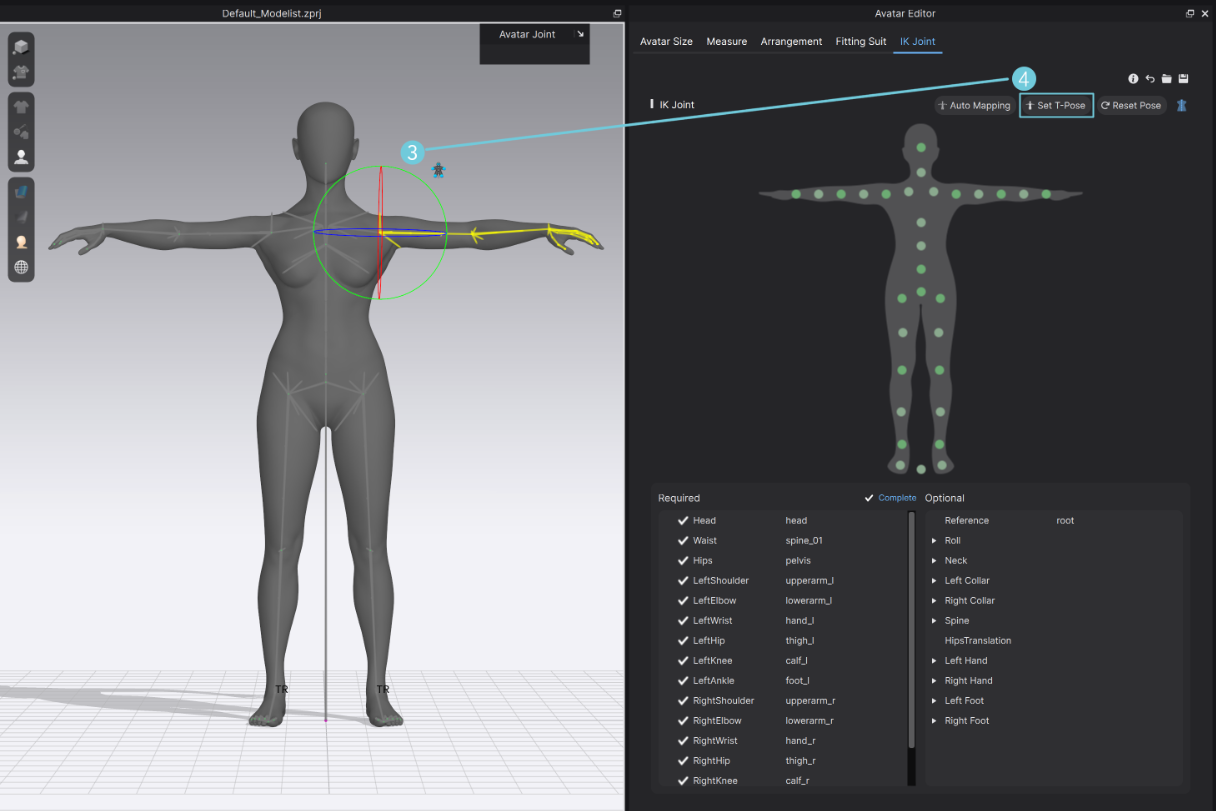Viewport: 1216px width, 811px height.
Task: Toggle the LeftWrist joint checkmark
Action: click(x=683, y=620)
